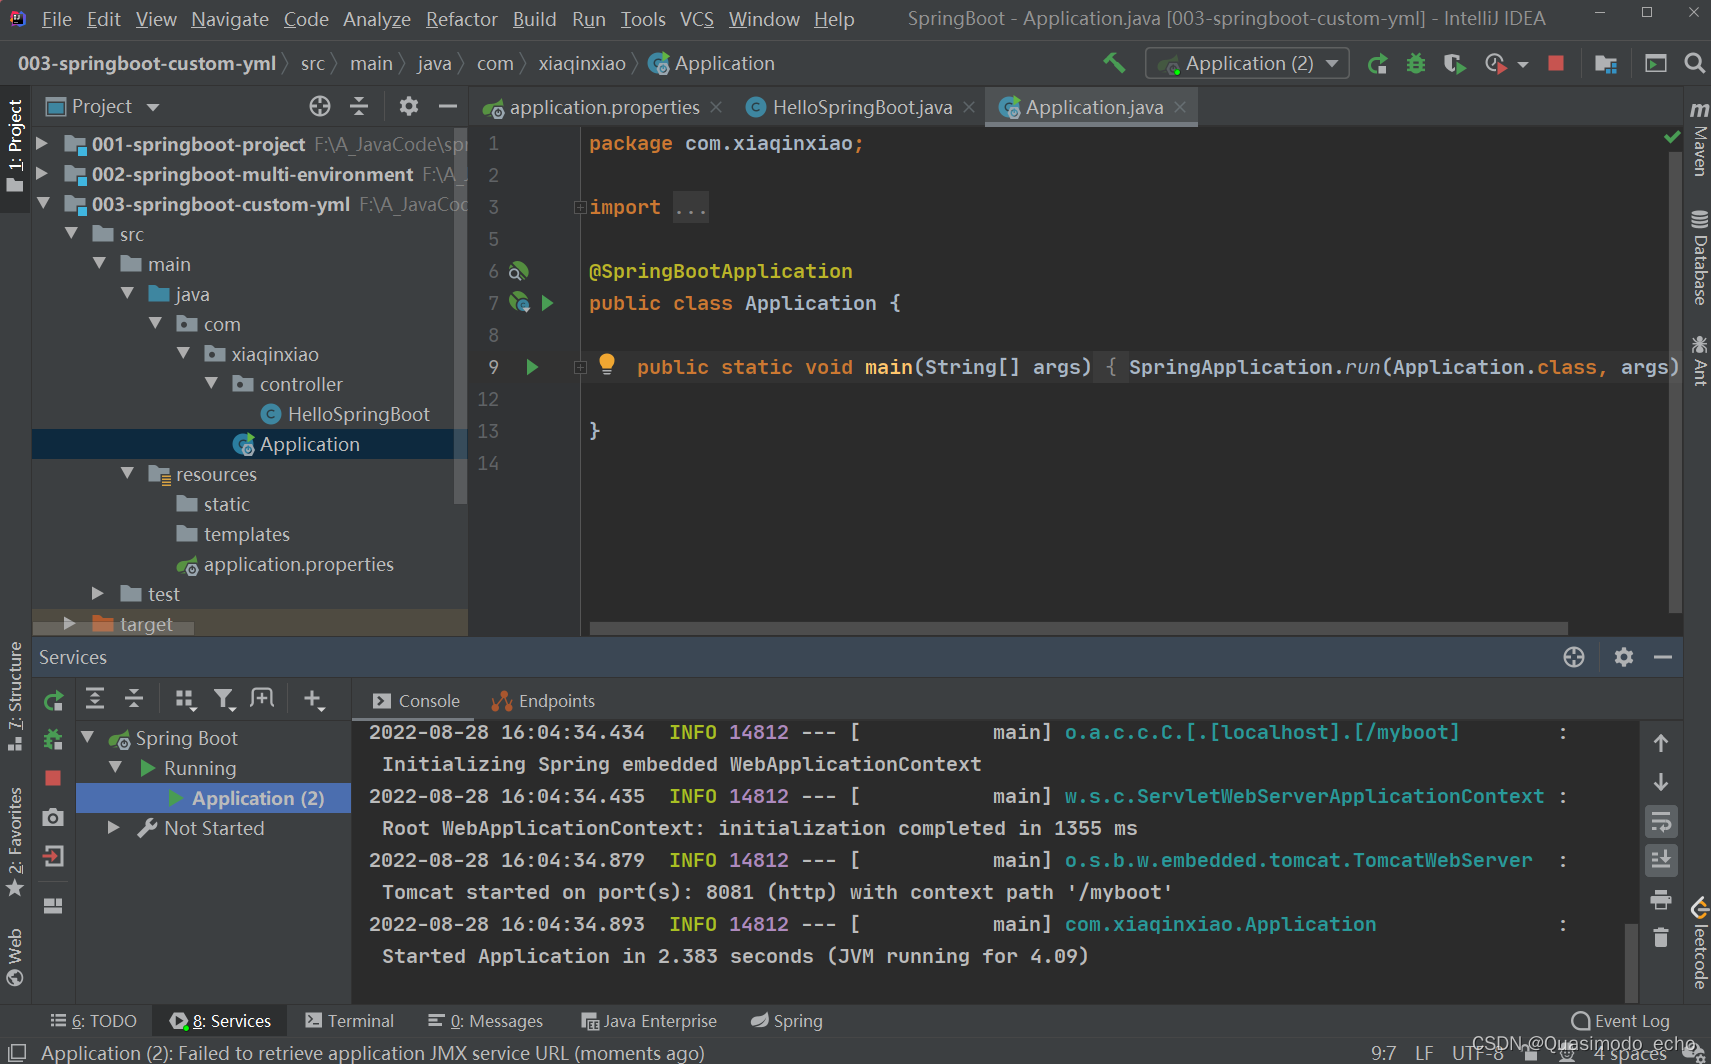Open the Refactor menu
The width and height of the screenshot is (1711, 1064).
point(461,19)
